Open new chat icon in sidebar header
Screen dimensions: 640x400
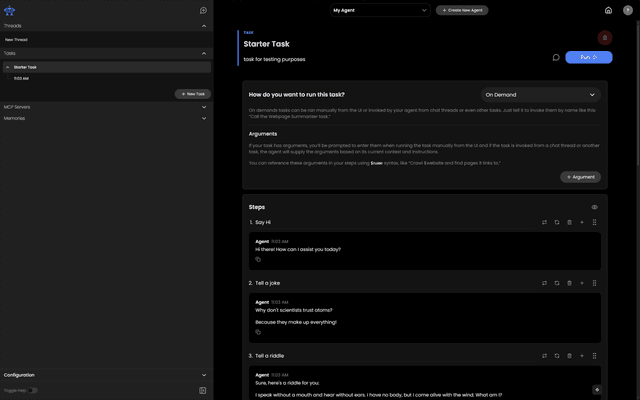(203, 10)
